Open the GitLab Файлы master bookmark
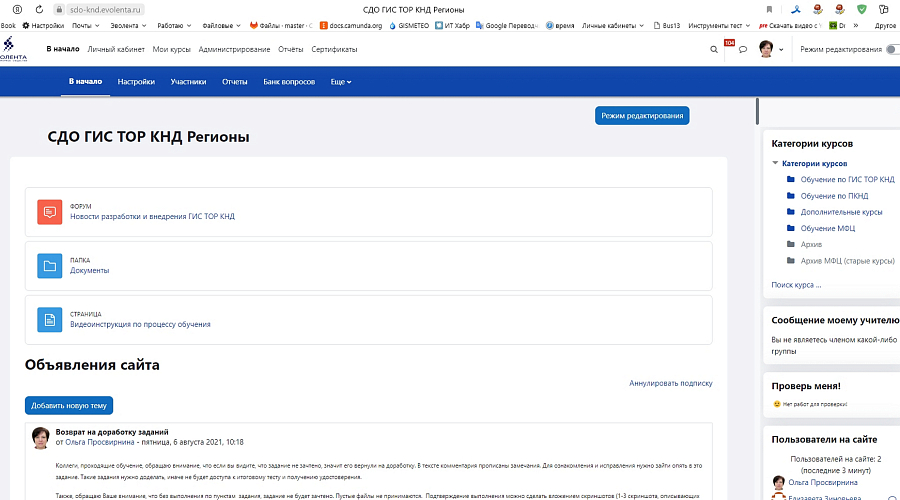The image size is (900, 500). click(x=281, y=25)
